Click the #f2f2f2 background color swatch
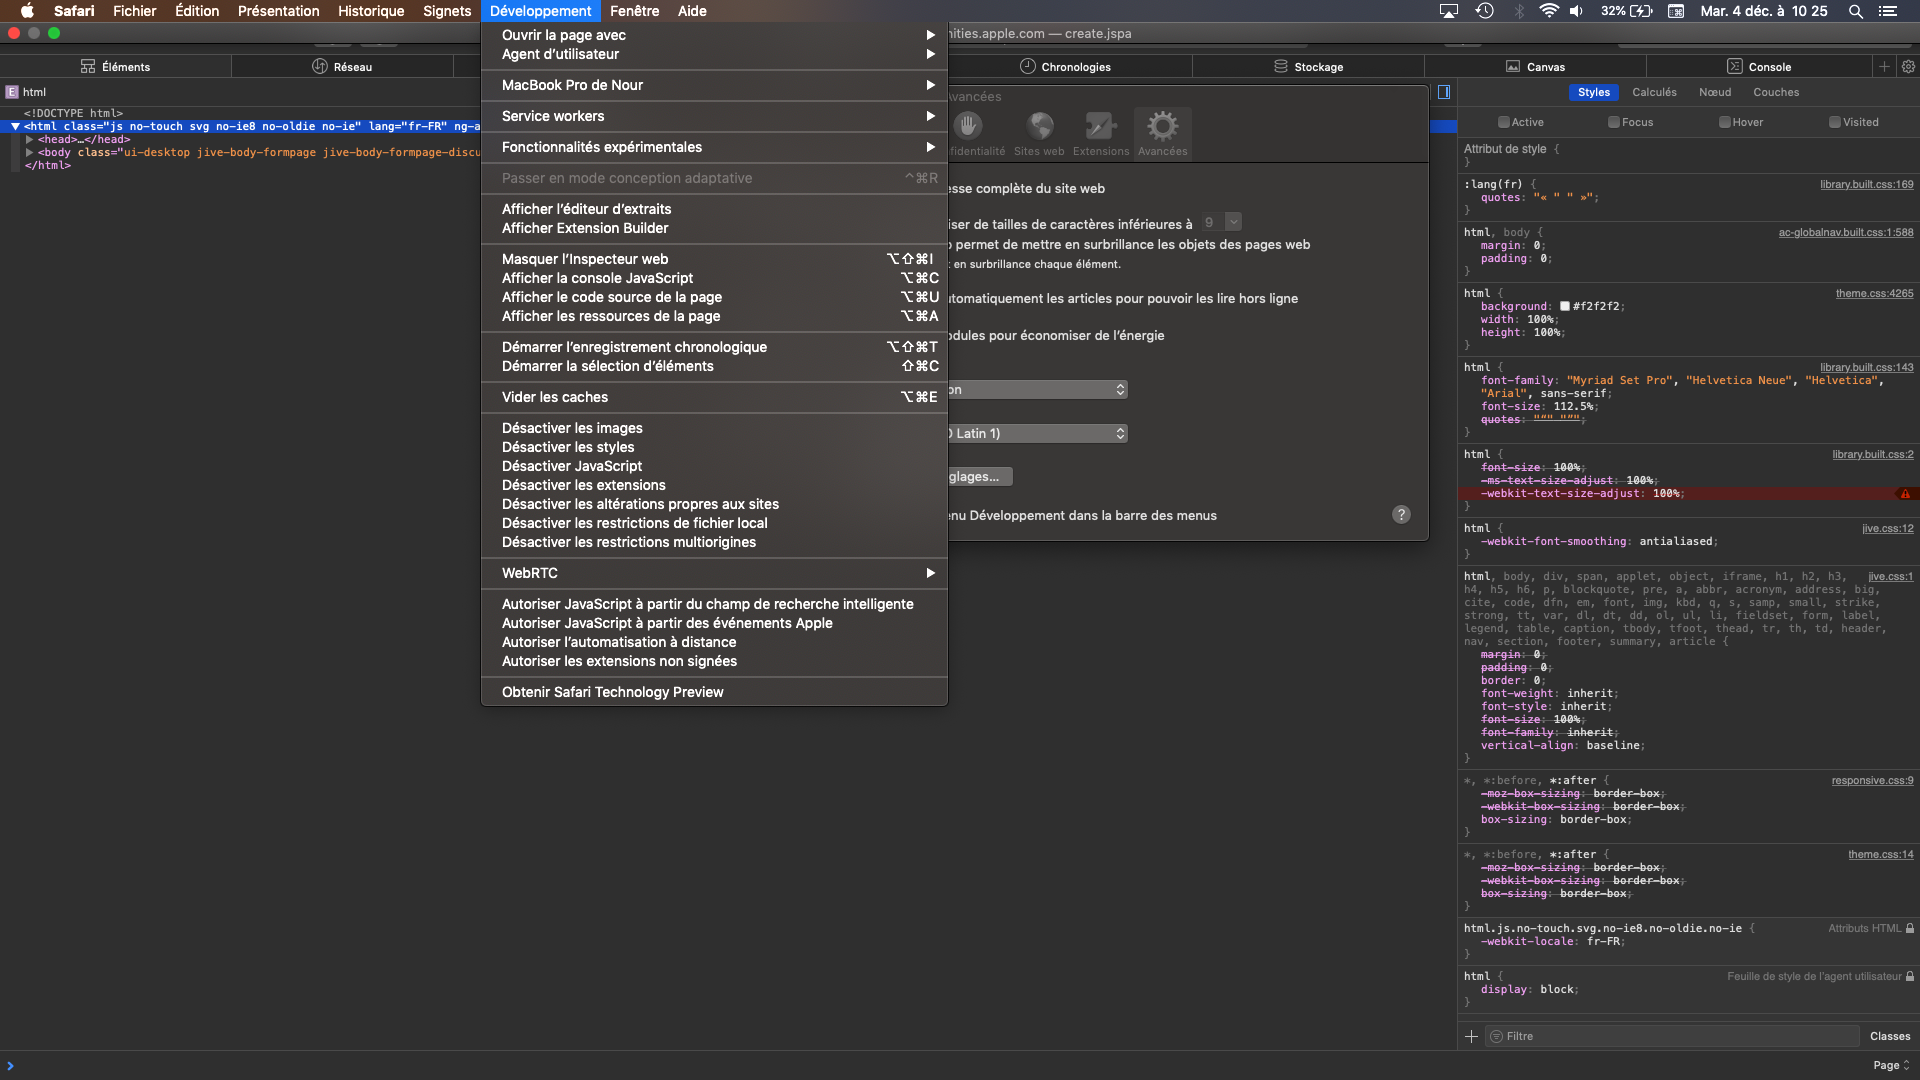This screenshot has height=1080, width=1920. click(1565, 307)
